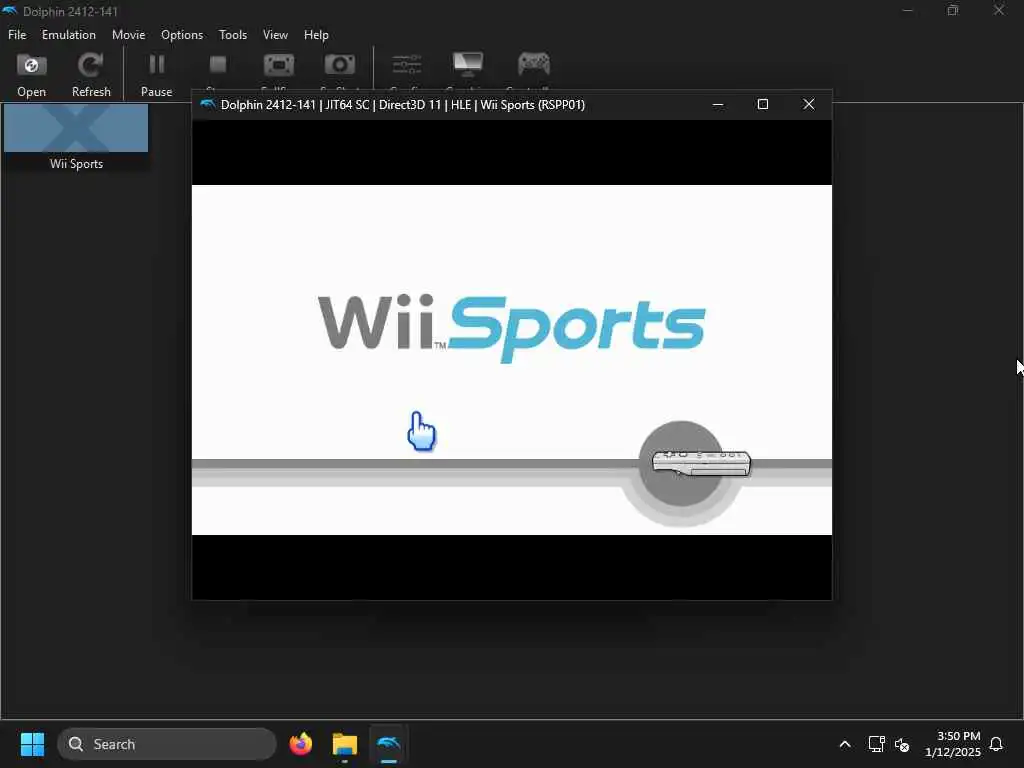Image resolution: width=1024 pixels, height=768 pixels.
Task: Open a game file via Open toolbar button
Action: point(31,75)
